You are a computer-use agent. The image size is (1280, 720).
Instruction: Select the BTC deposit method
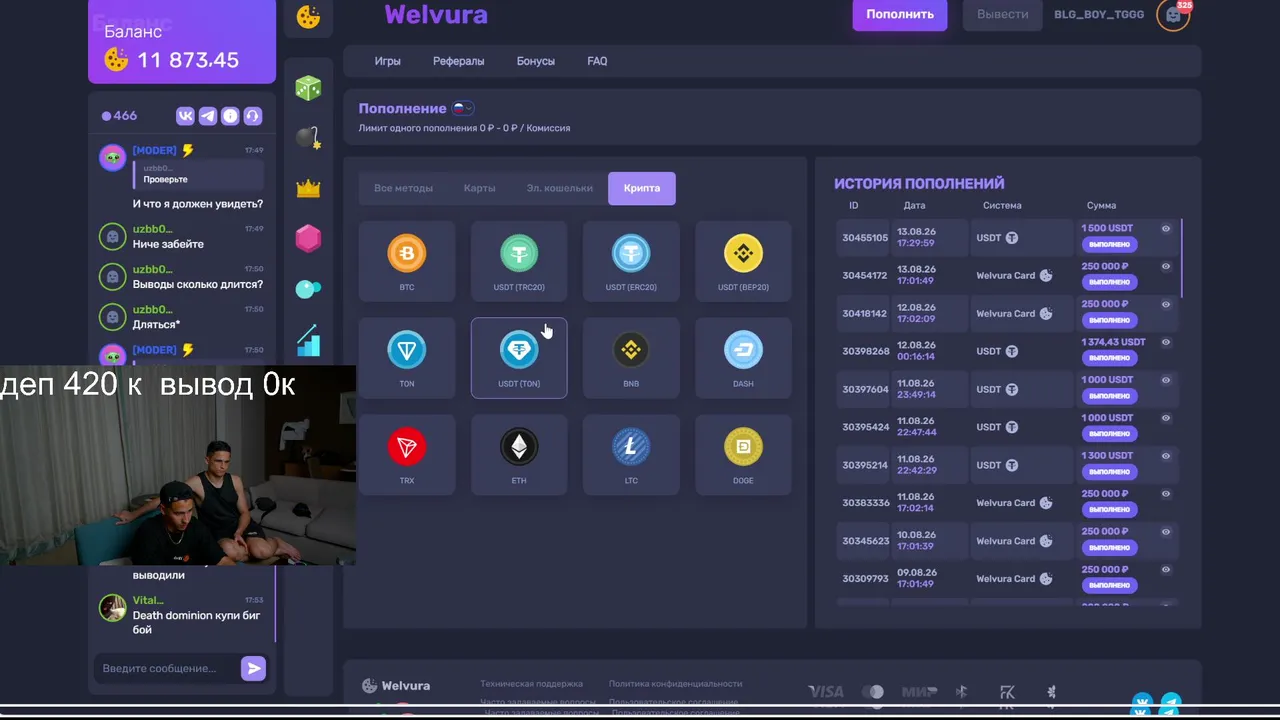407,261
